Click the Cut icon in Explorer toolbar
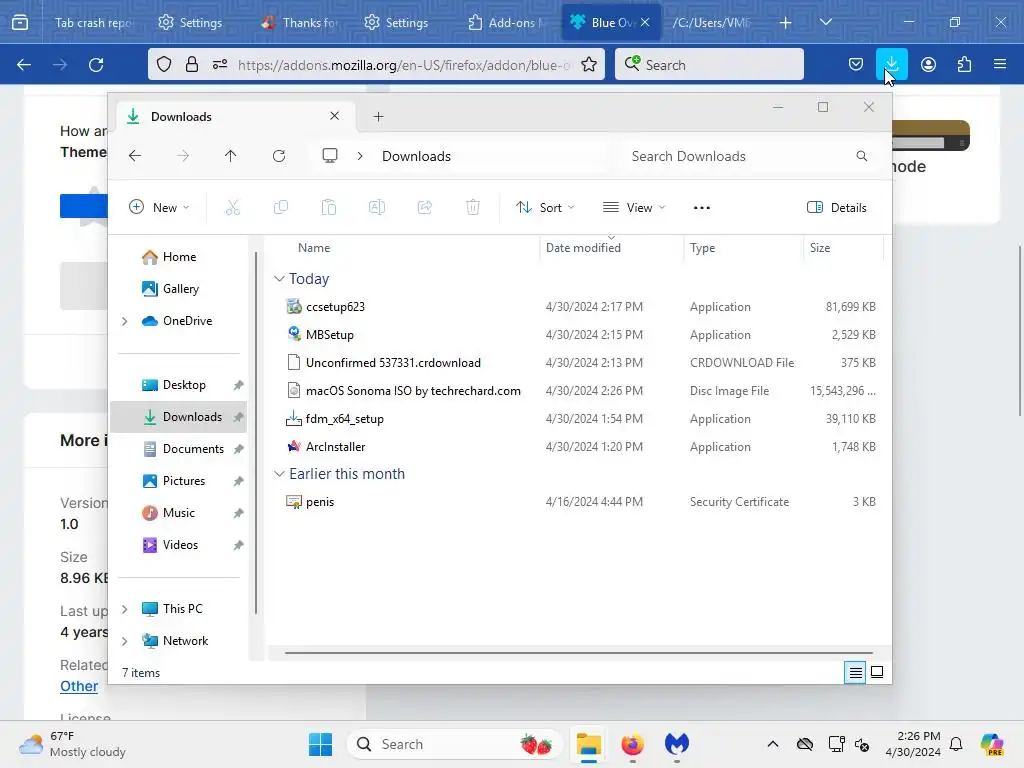The image size is (1024, 768). coord(232,208)
